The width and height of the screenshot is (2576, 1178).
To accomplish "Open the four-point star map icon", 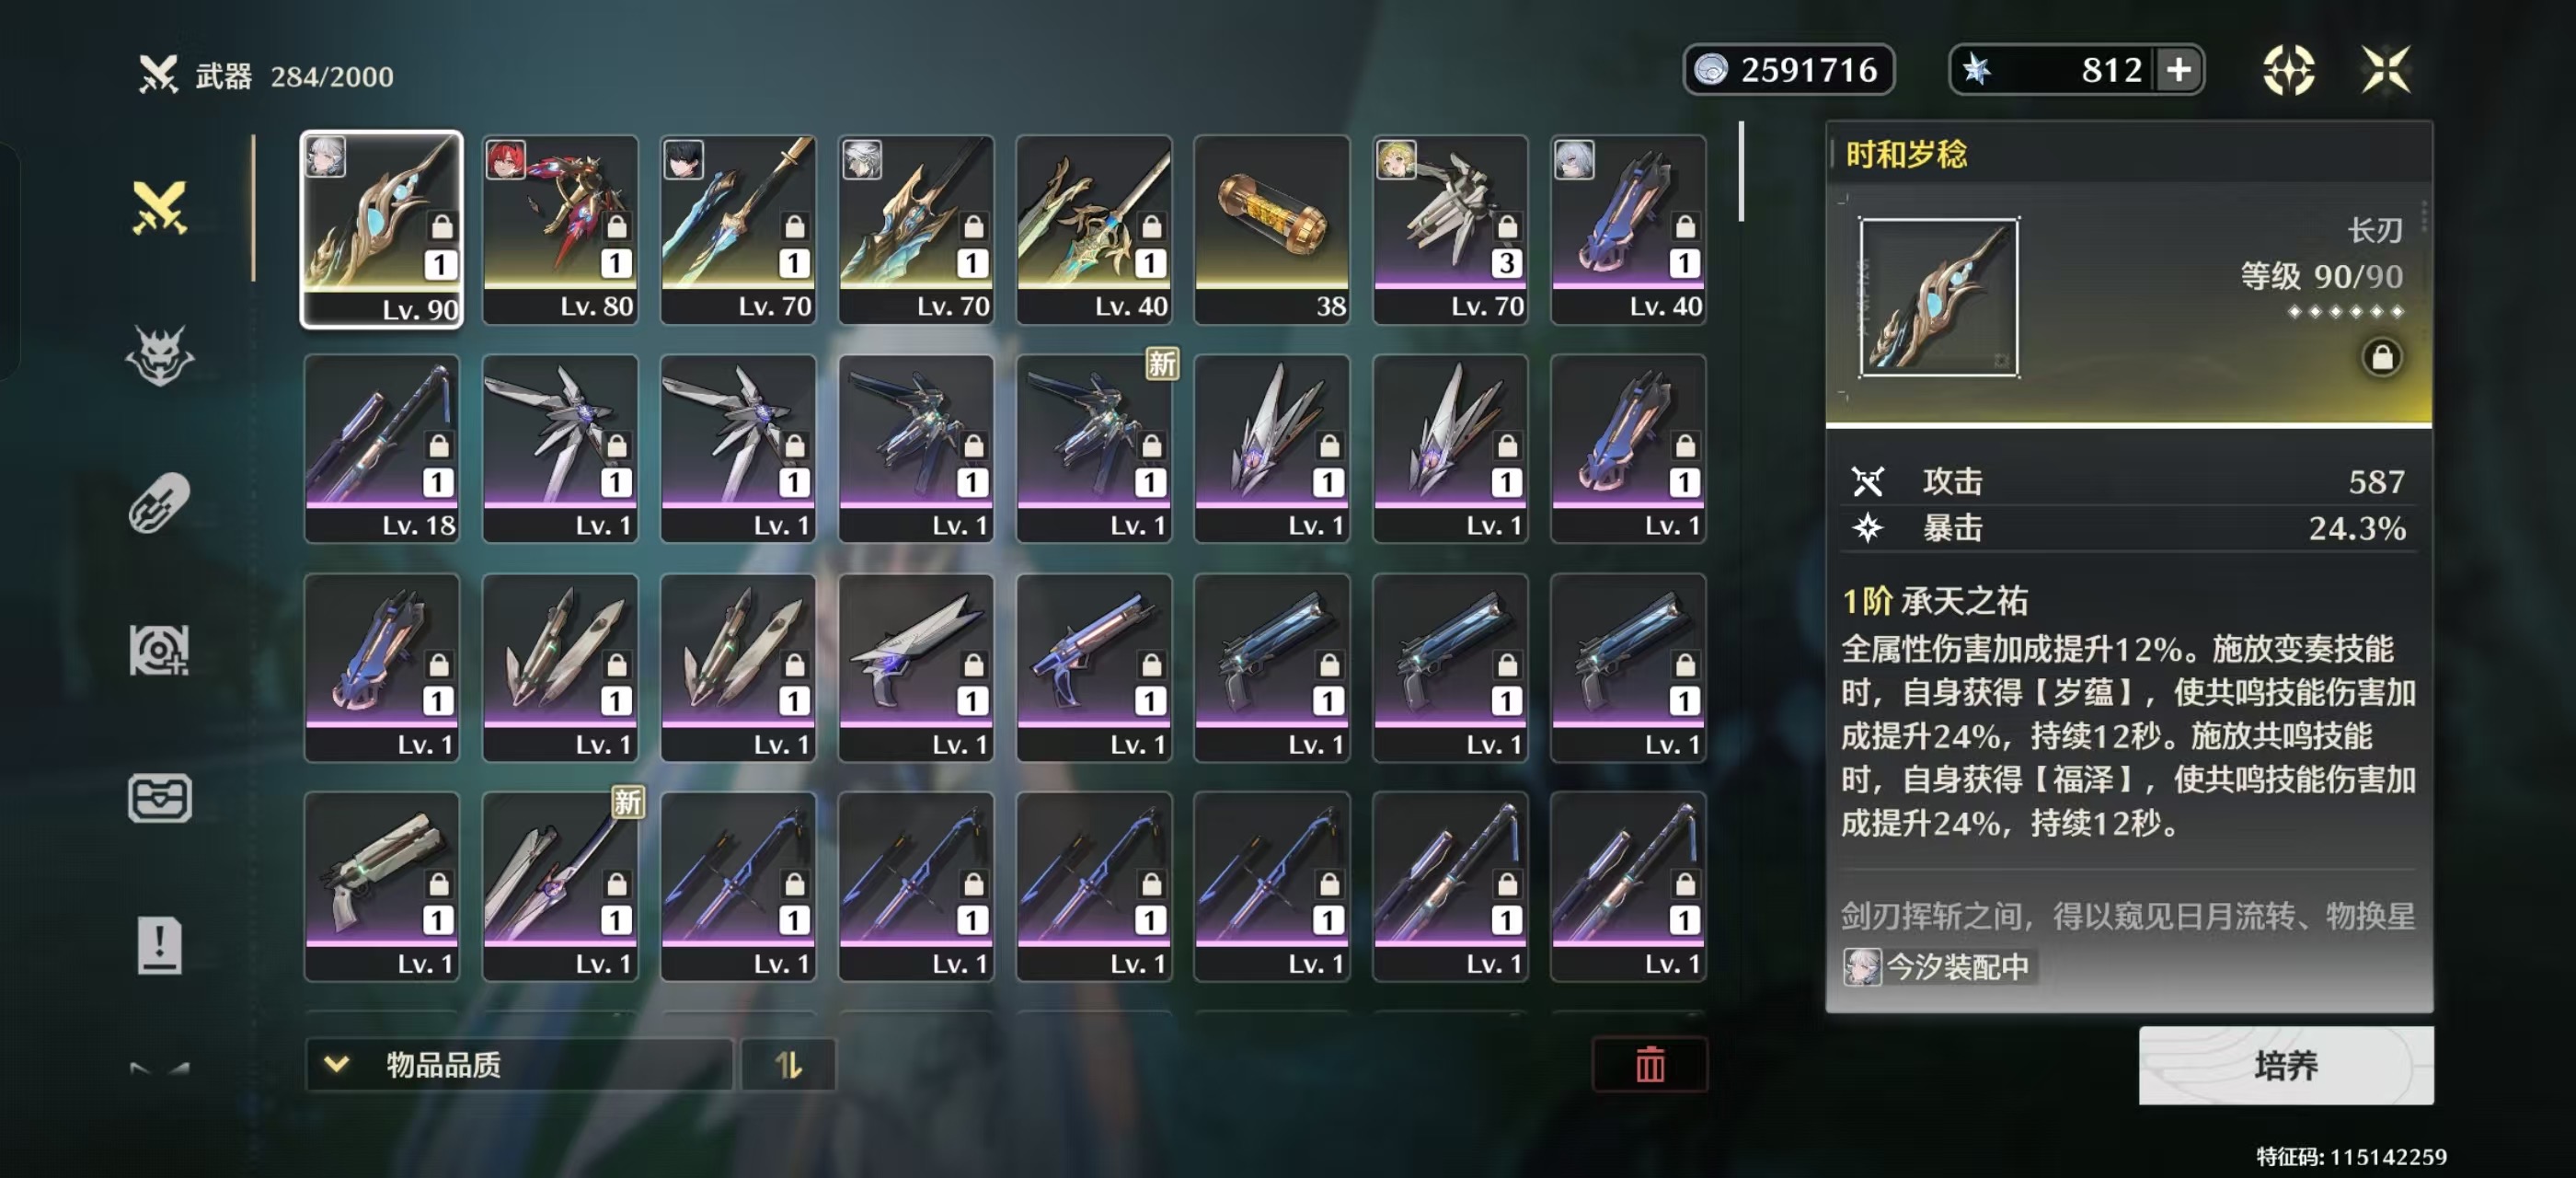I will 2289,70.
